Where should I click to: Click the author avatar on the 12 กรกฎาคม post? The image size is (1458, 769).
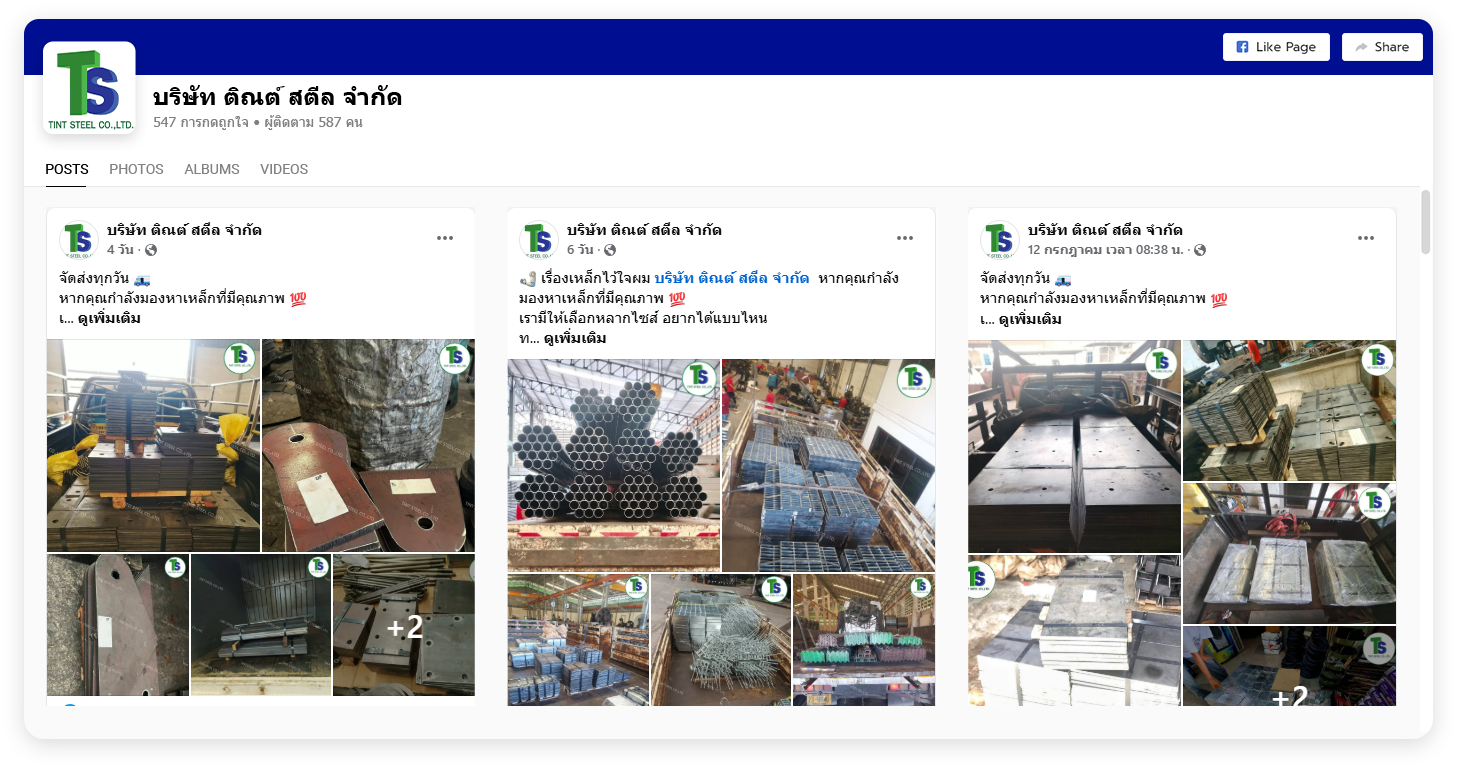[999, 240]
